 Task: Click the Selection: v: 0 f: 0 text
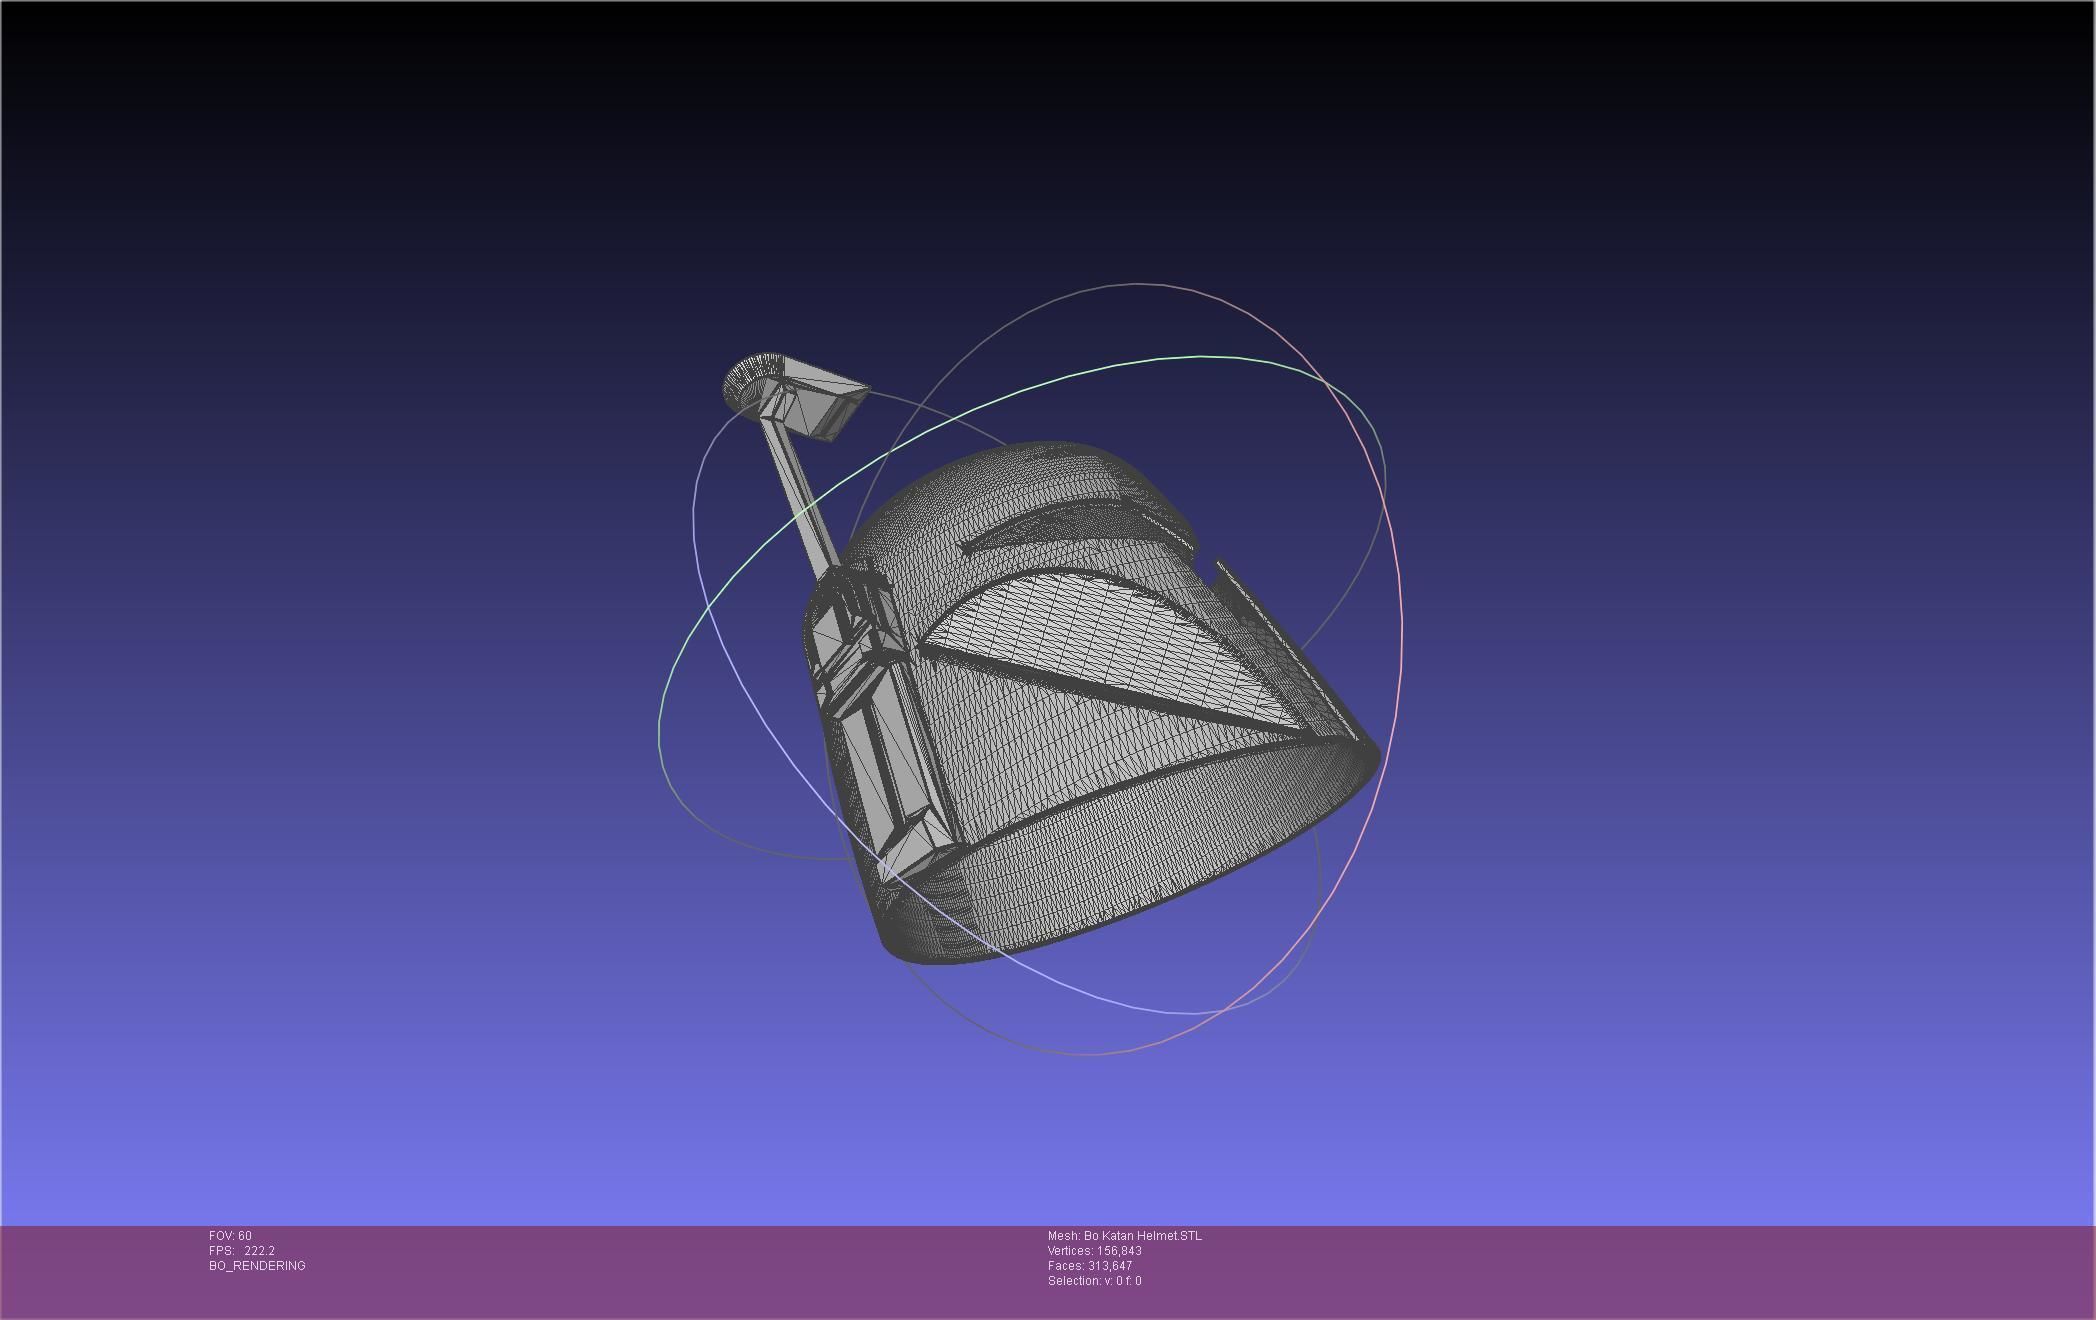tap(1095, 1281)
